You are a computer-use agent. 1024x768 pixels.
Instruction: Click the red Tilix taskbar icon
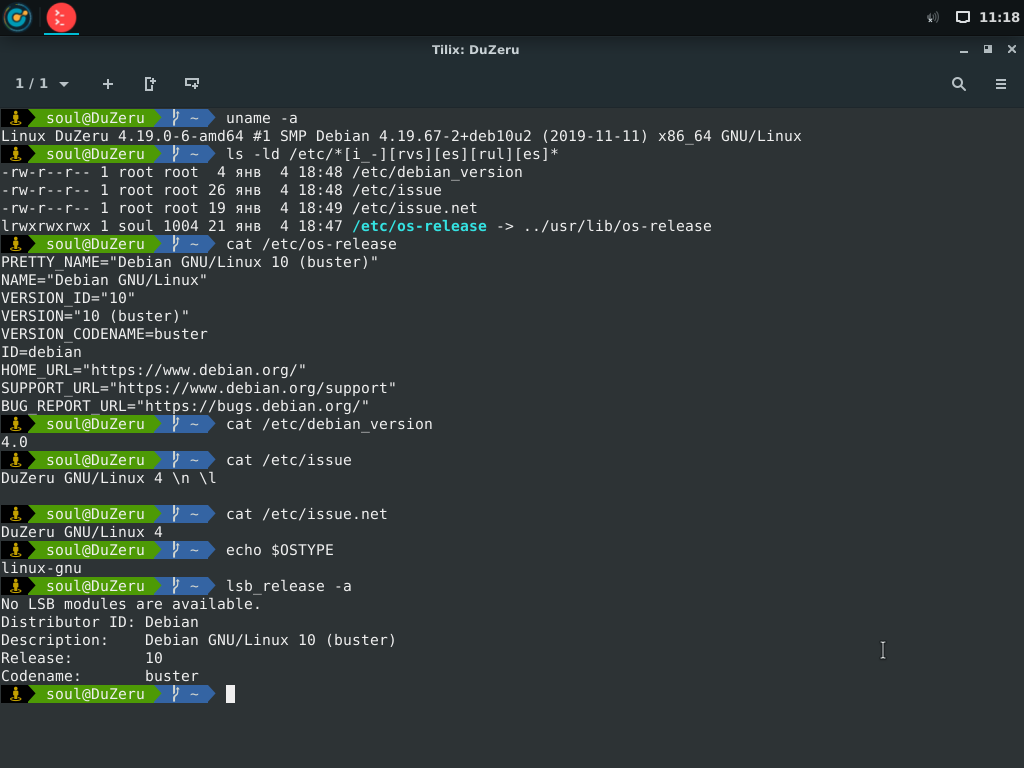pyautogui.click(x=61, y=18)
